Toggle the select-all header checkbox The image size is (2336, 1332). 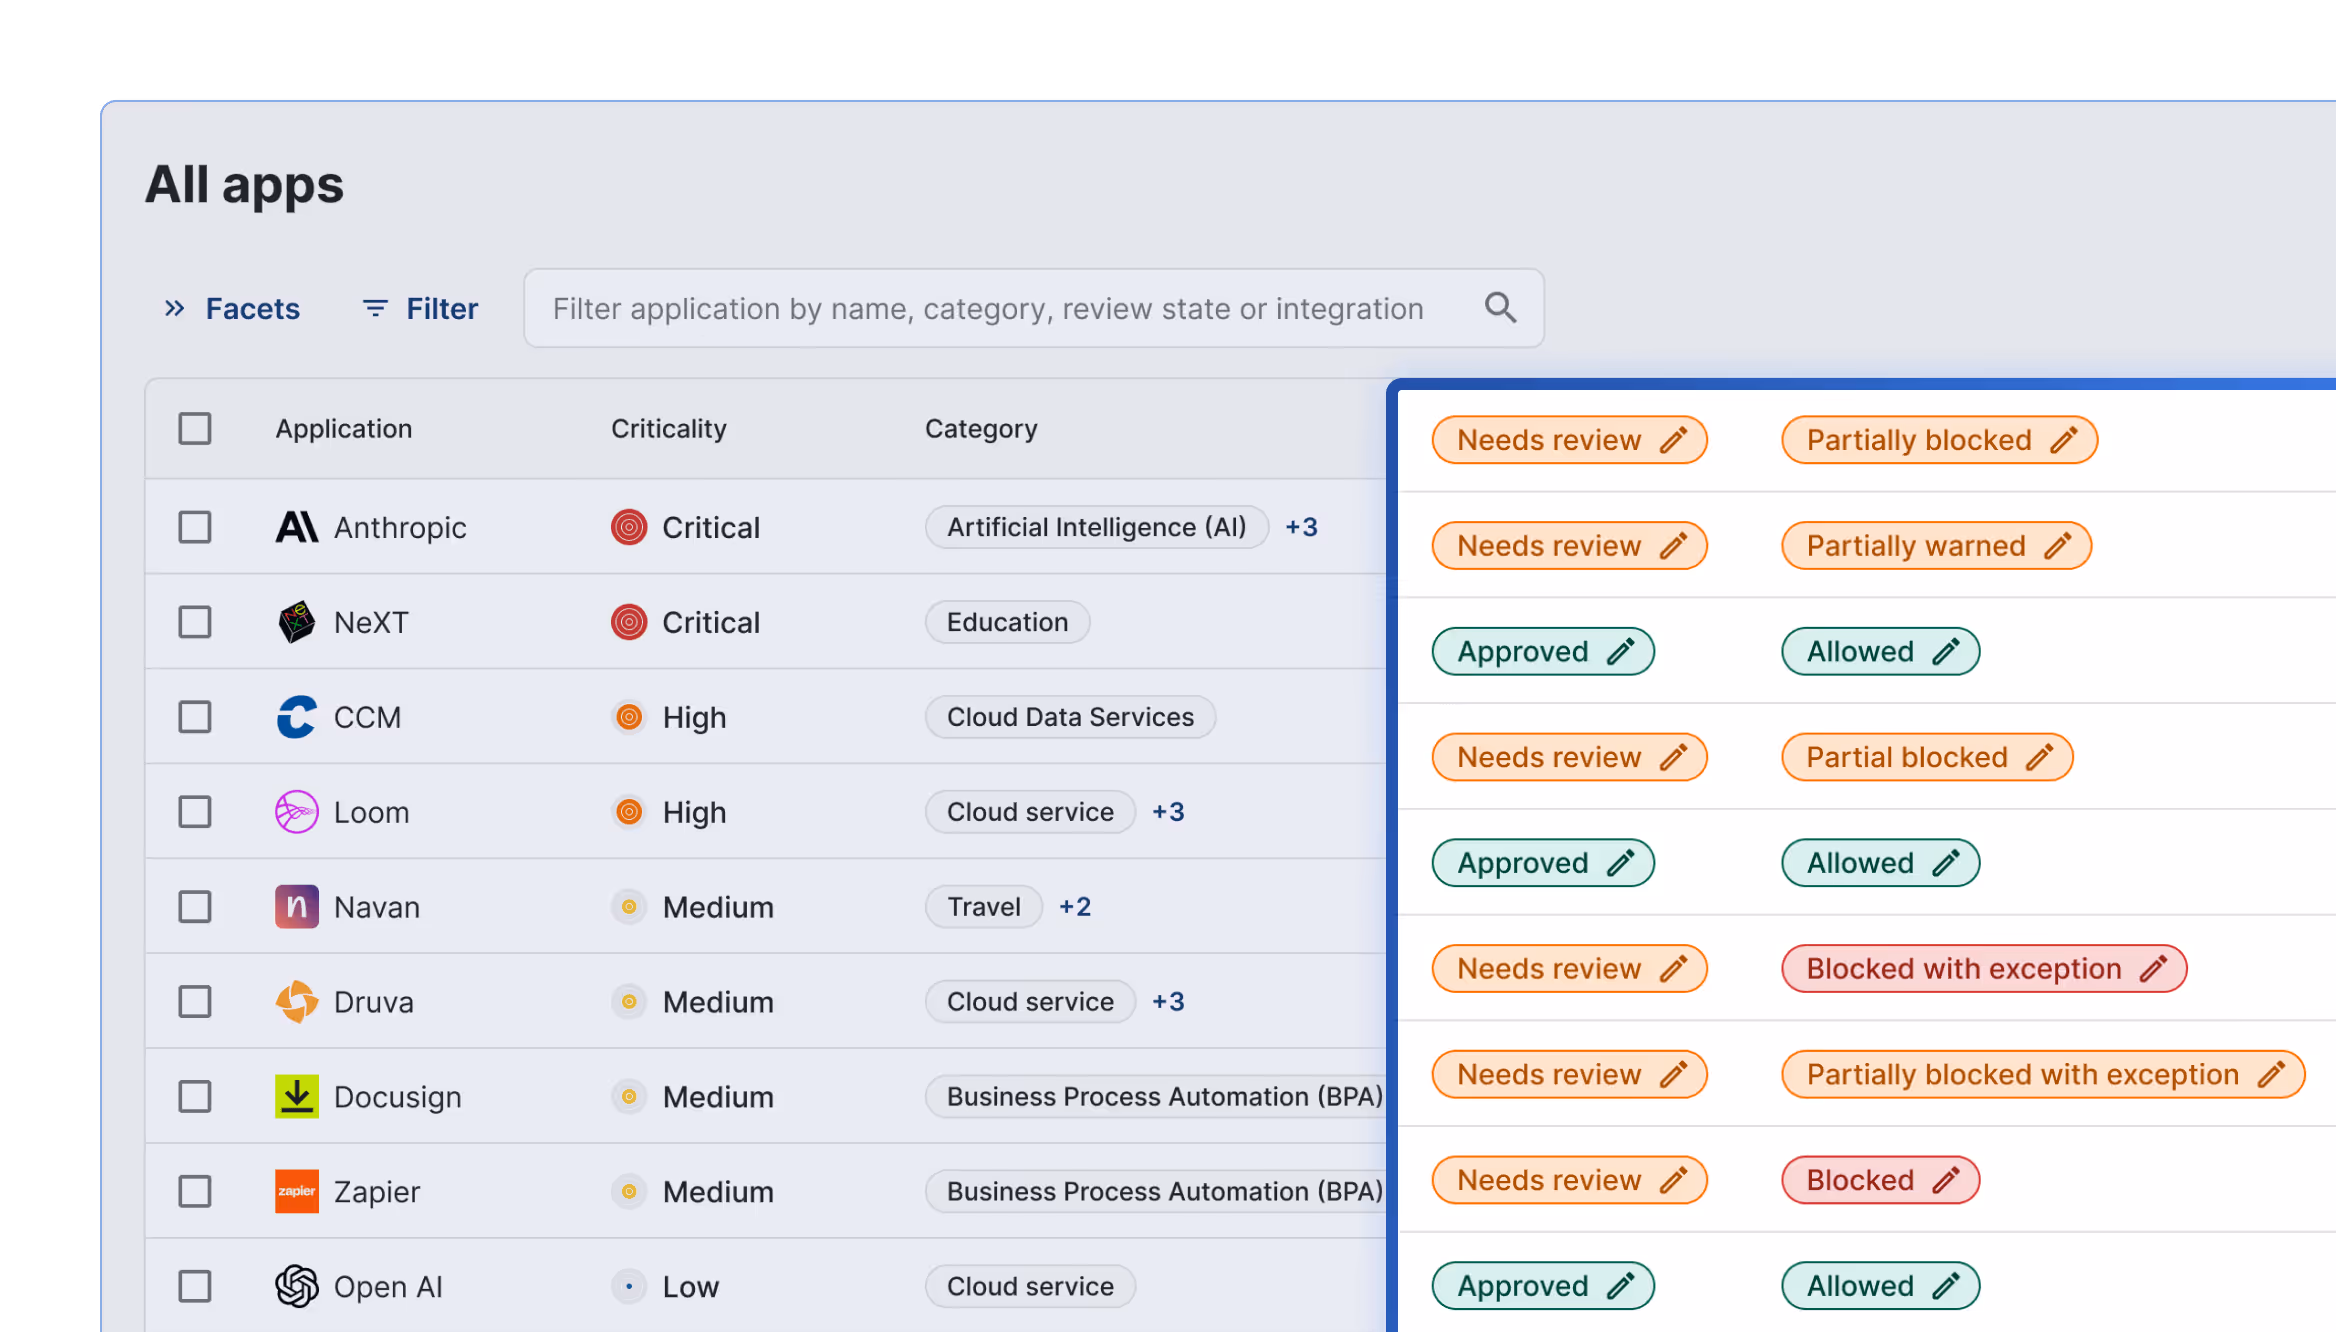195,428
